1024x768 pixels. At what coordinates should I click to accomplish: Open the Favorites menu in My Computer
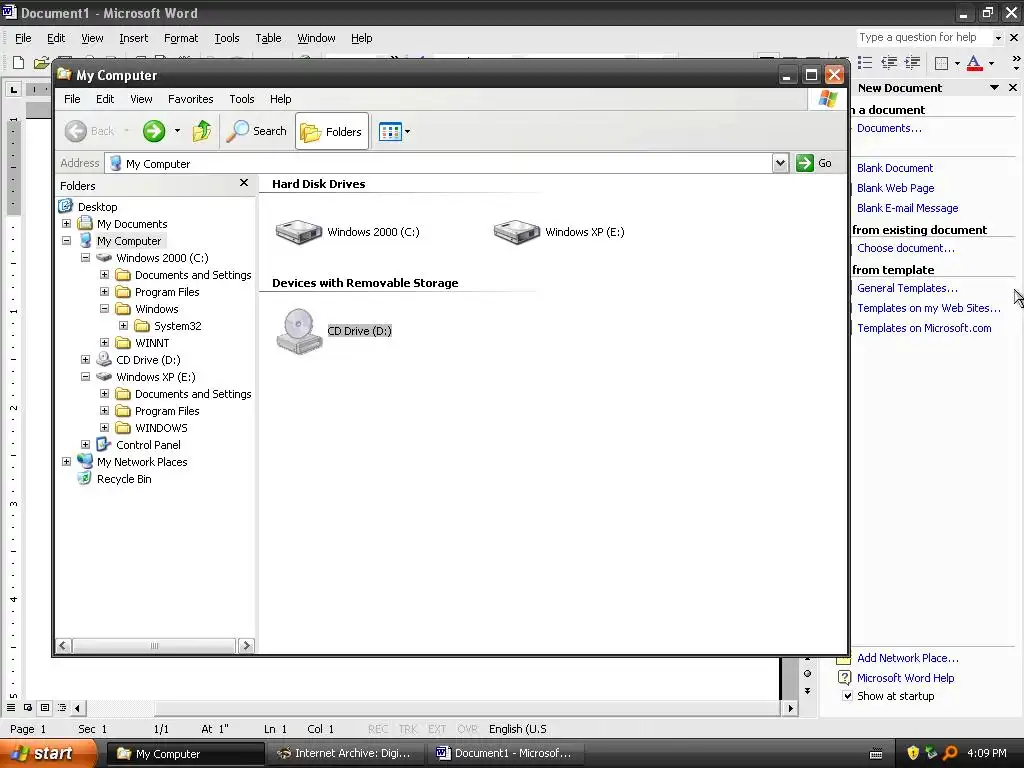[191, 99]
